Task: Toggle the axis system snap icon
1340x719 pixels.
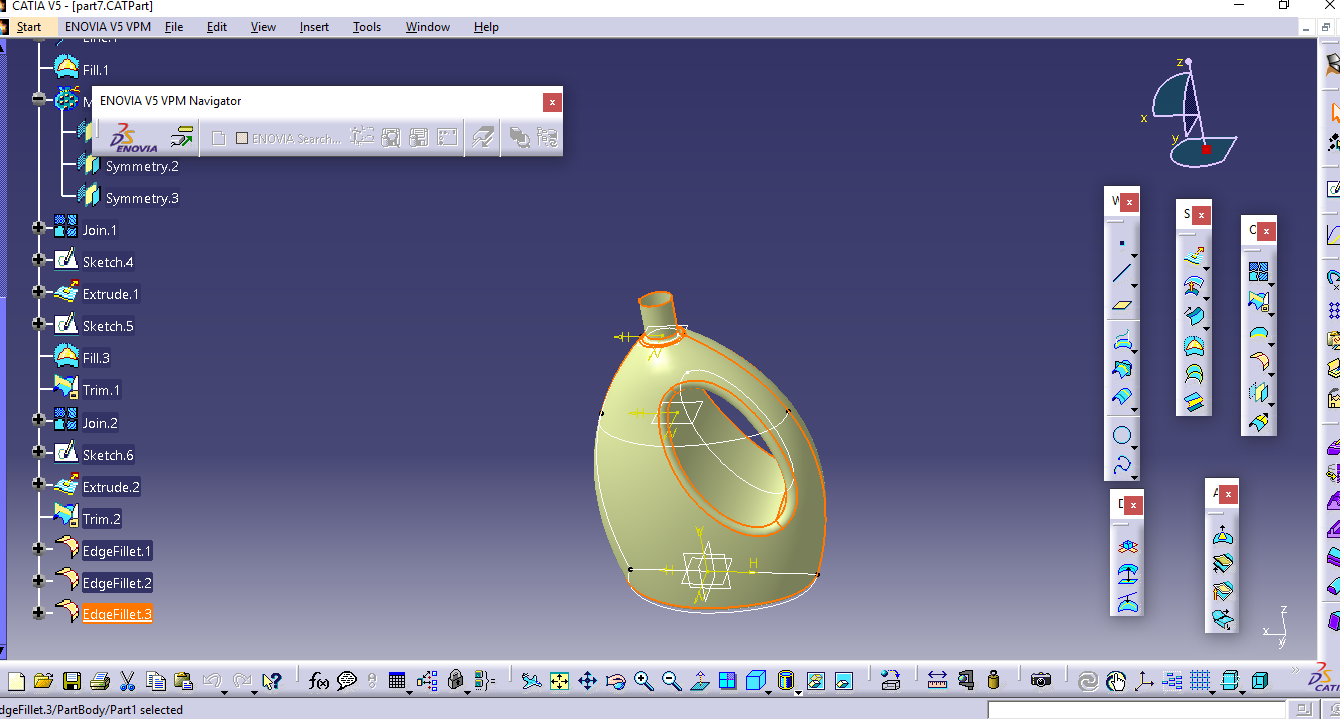Action: click(x=1144, y=681)
